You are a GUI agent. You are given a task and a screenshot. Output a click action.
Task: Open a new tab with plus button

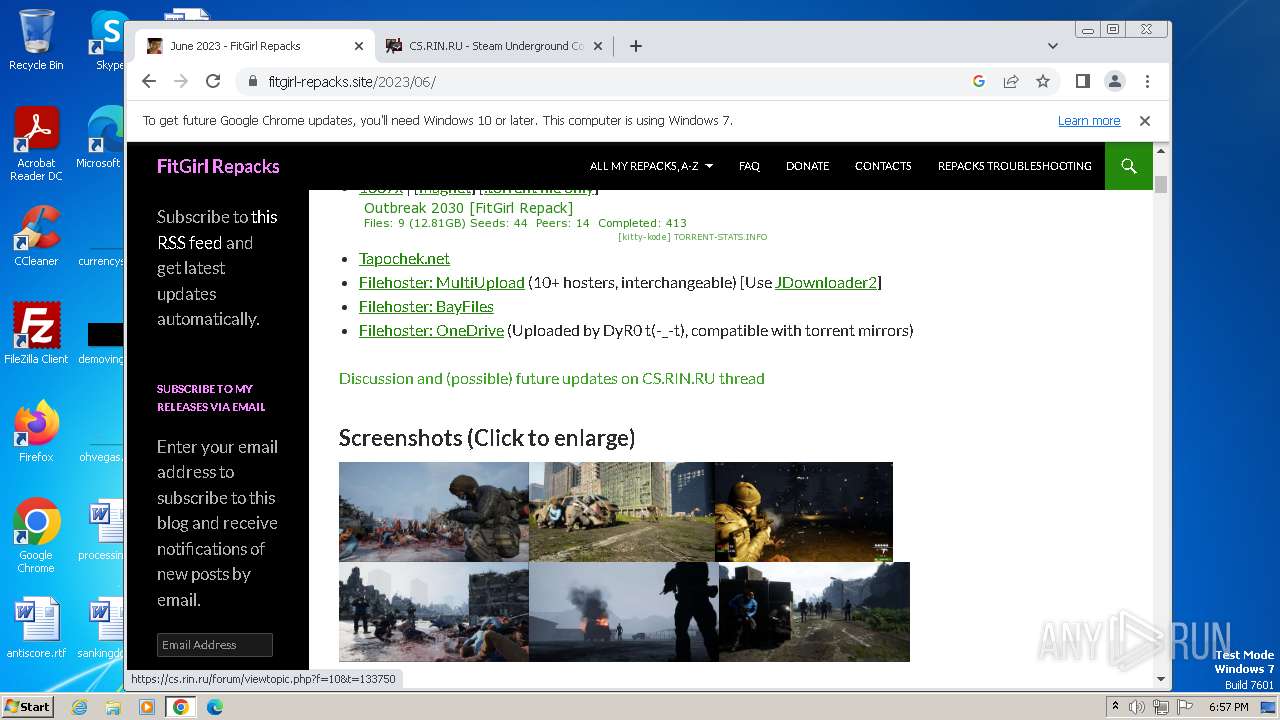pyautogui.click(x=636, y=46)
